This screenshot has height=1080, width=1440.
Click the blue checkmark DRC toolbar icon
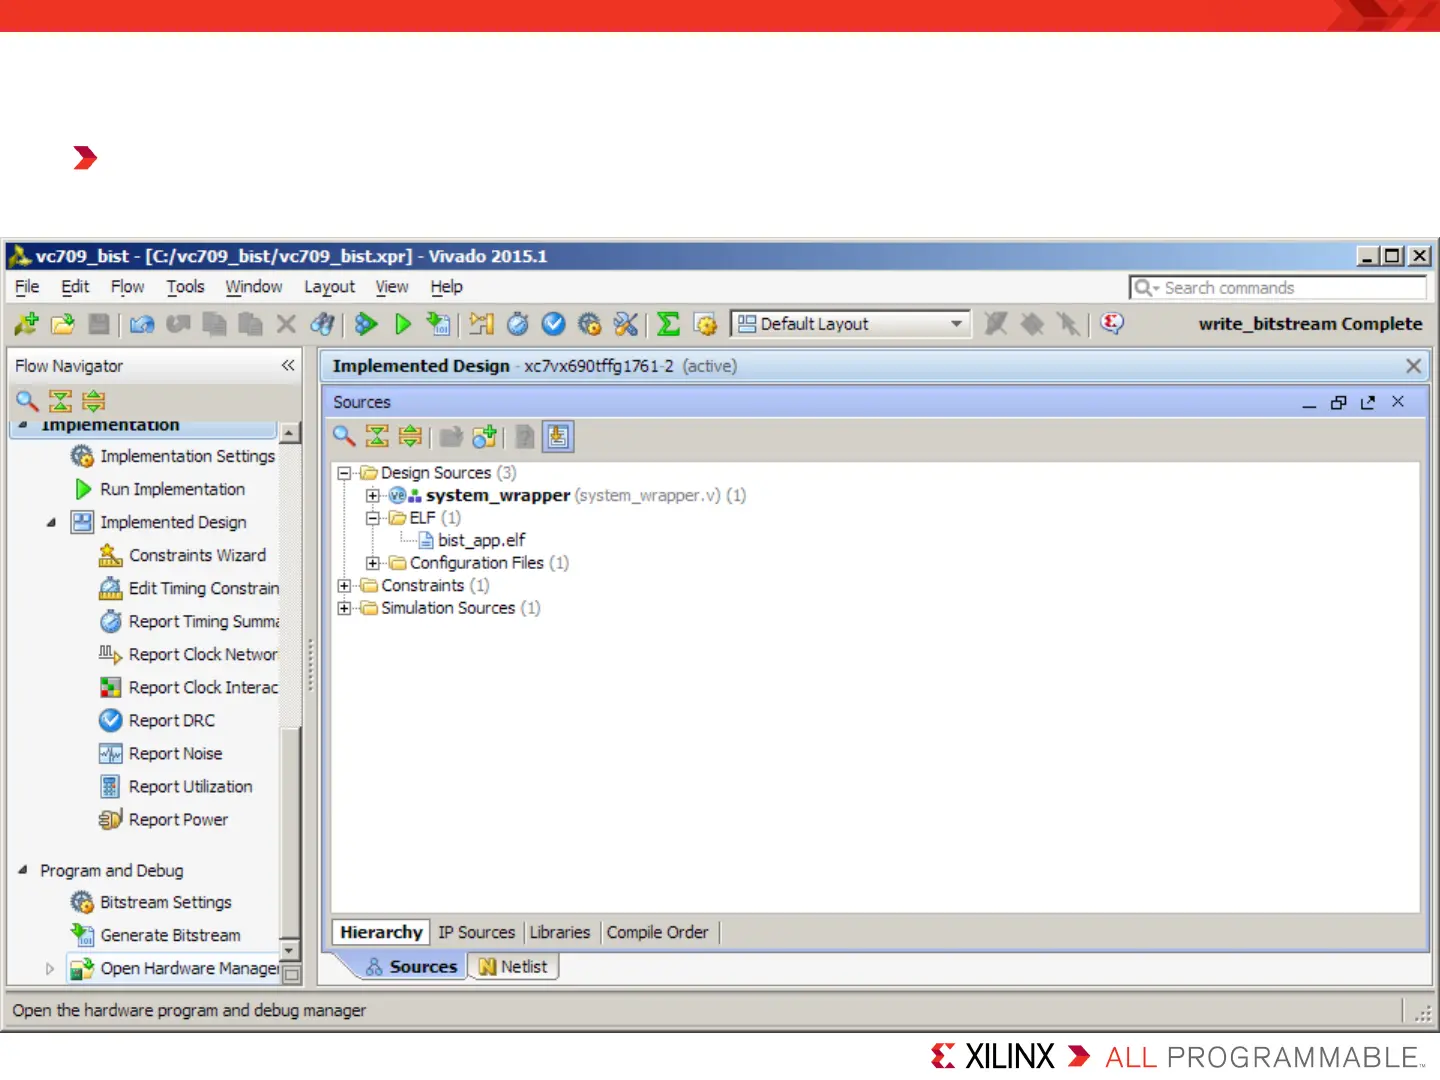click(553, 324)
